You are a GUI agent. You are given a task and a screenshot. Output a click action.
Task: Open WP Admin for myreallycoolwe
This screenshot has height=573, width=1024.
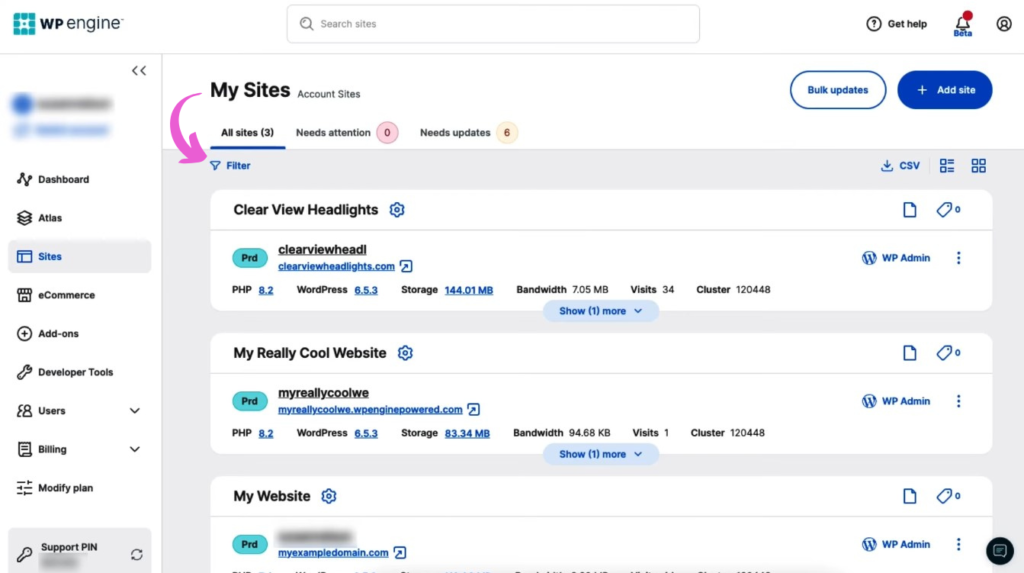pos(896,401)
